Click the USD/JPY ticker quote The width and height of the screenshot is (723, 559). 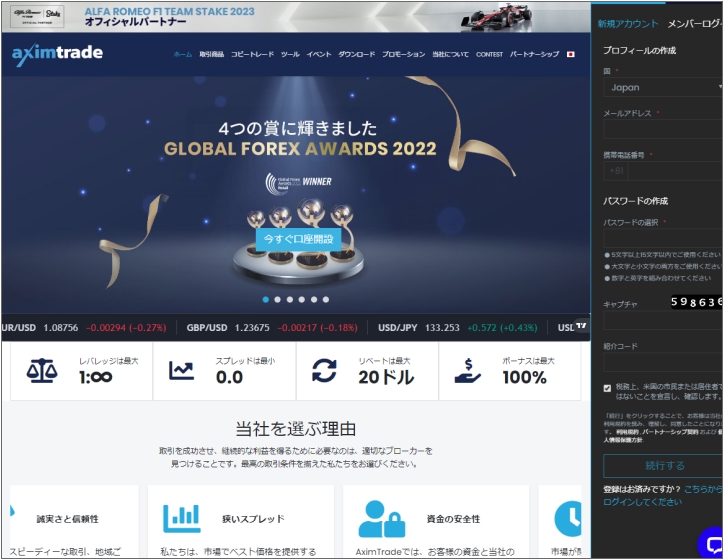coord(457,327)
